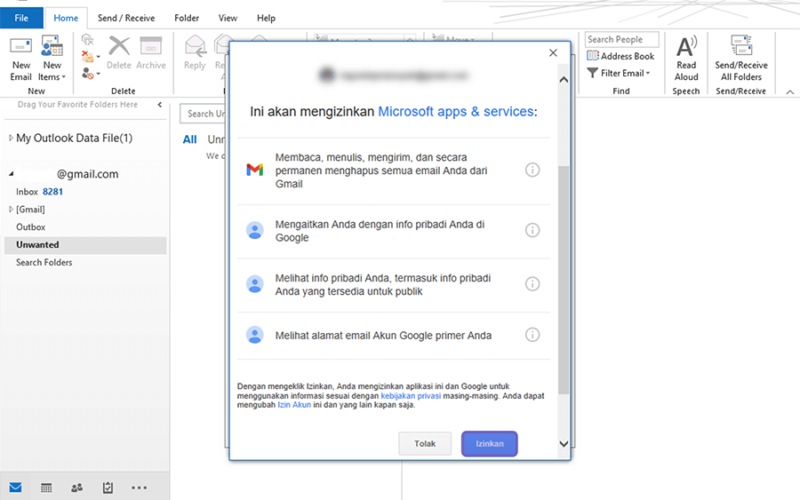Click the Reply icon
The image size is (800, 500).
tap(195, 46)
